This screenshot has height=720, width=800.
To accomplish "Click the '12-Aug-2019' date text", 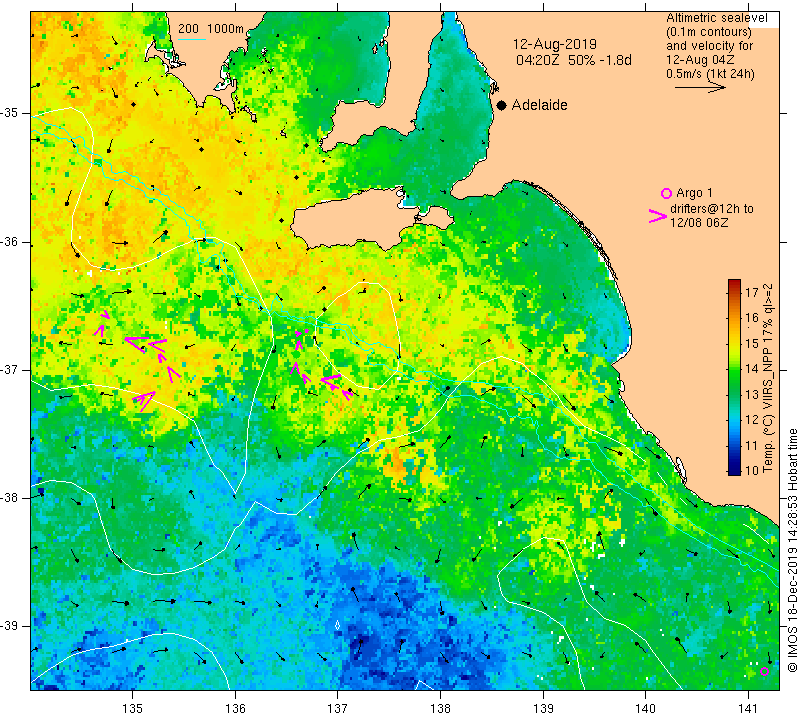I will pyautogui.click(x=555, y=44).
